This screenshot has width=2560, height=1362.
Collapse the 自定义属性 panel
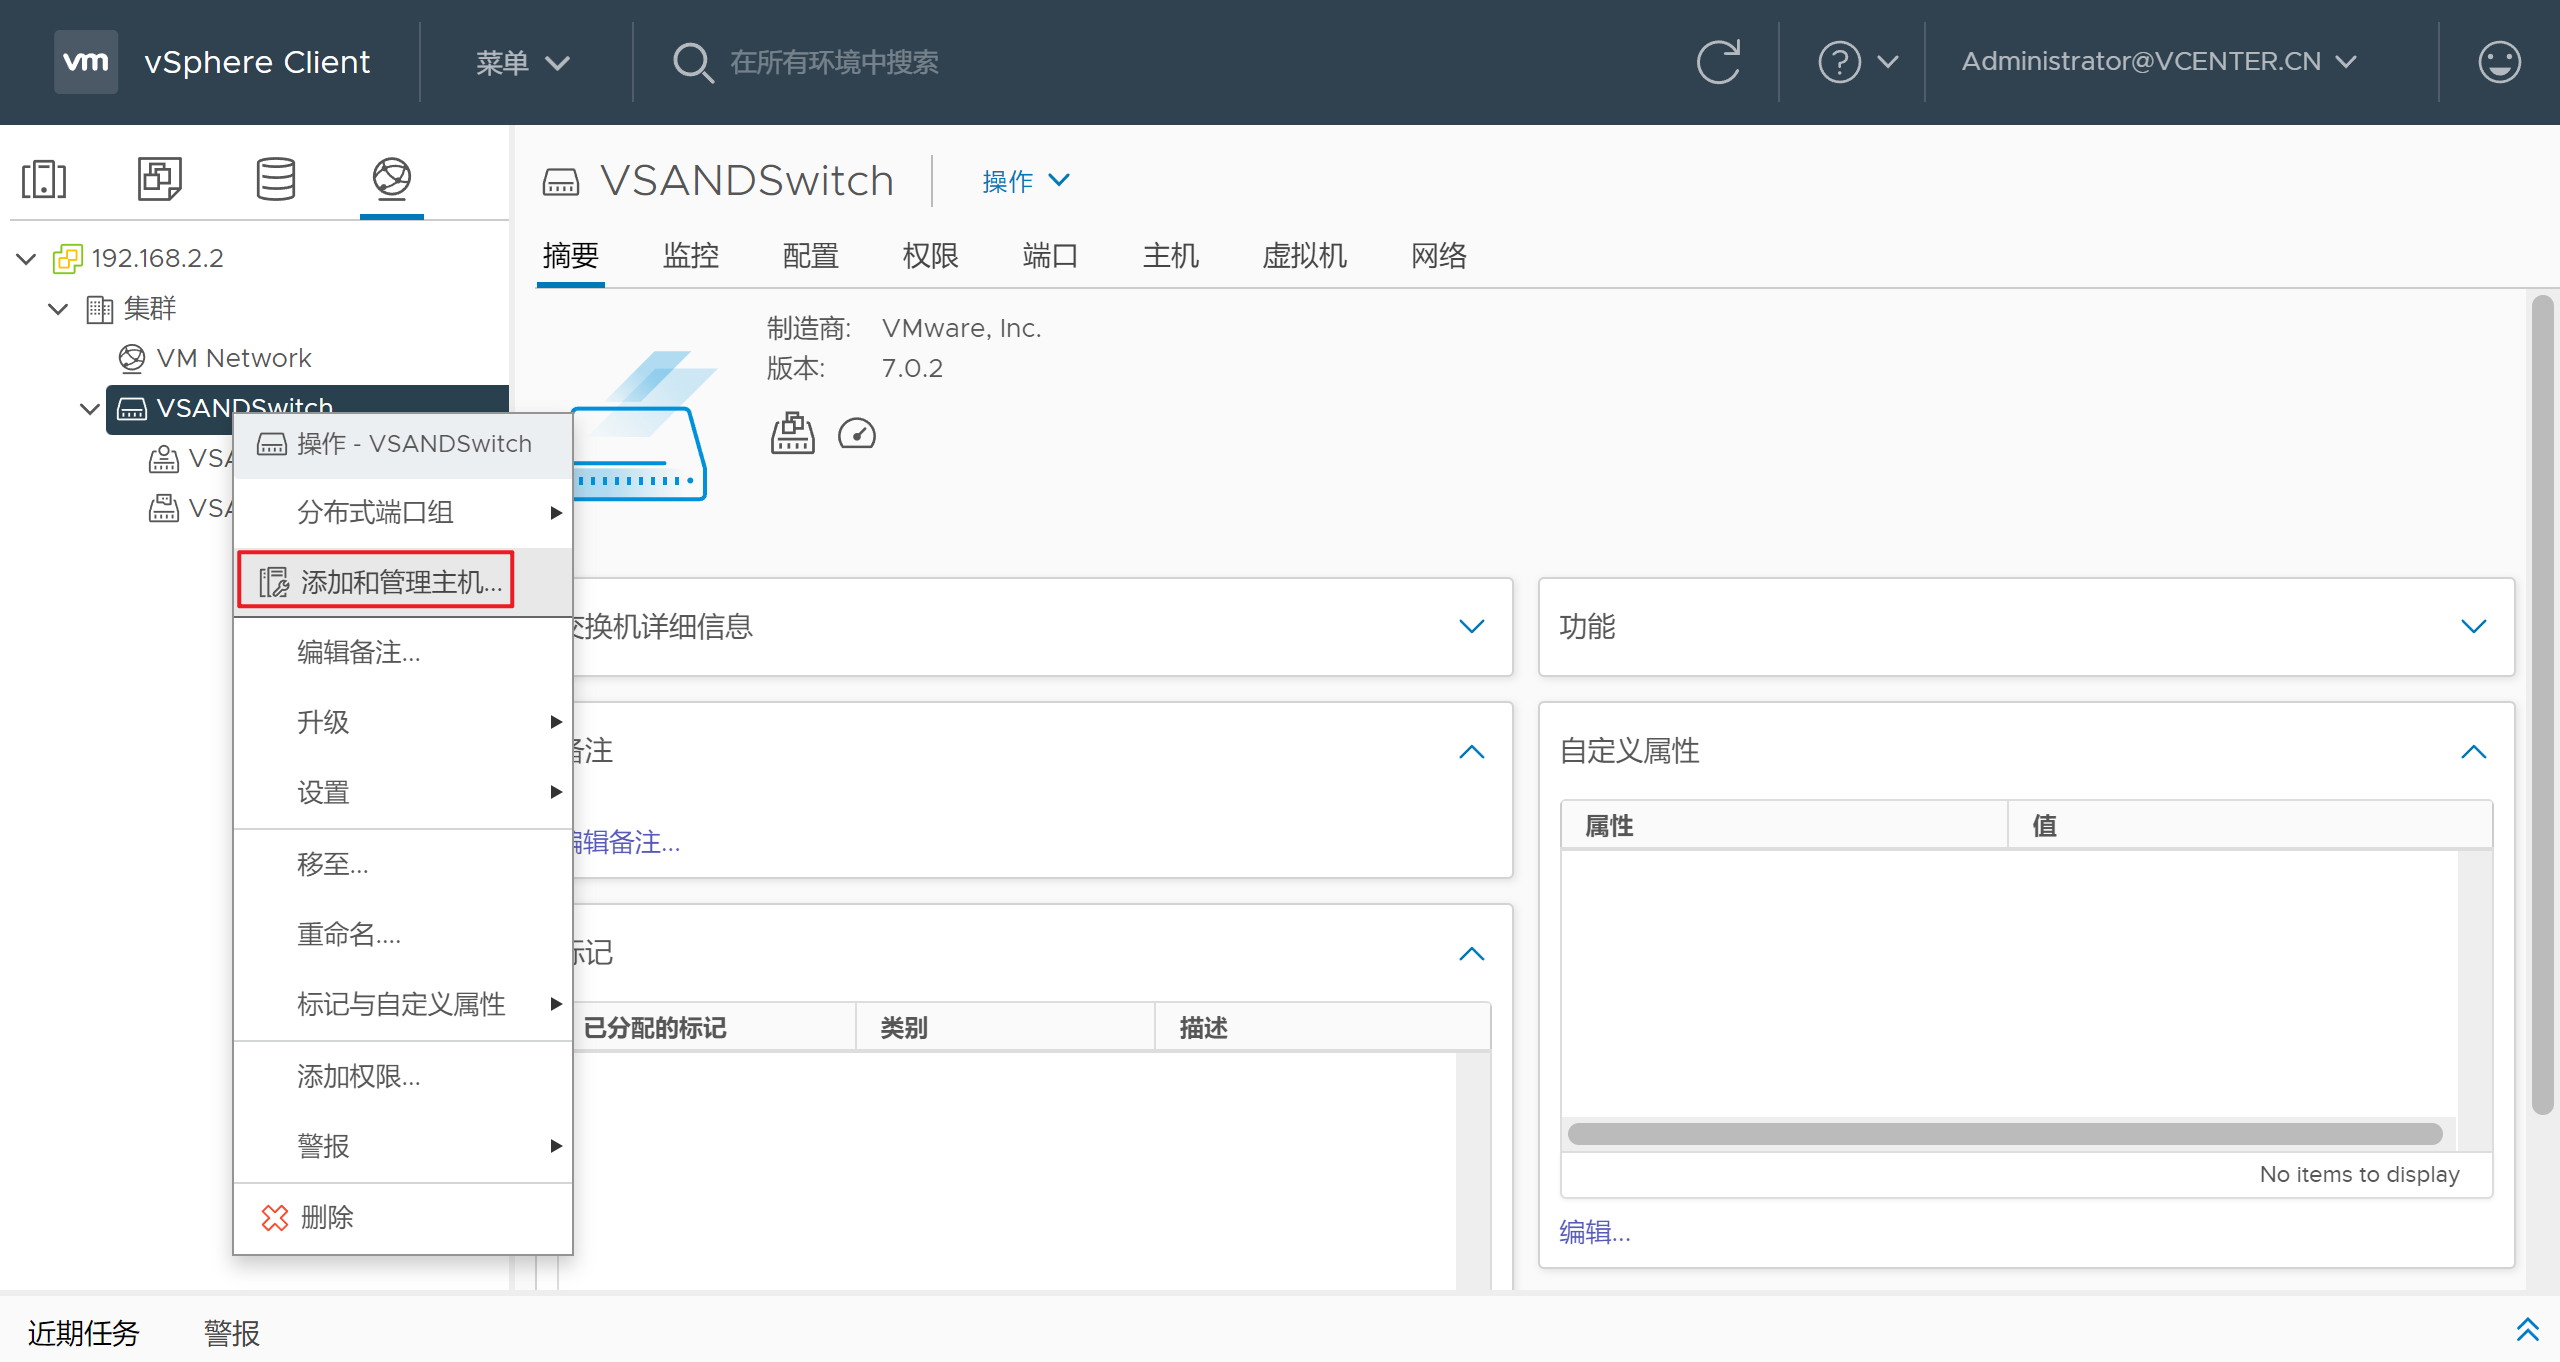[2473, 752]
